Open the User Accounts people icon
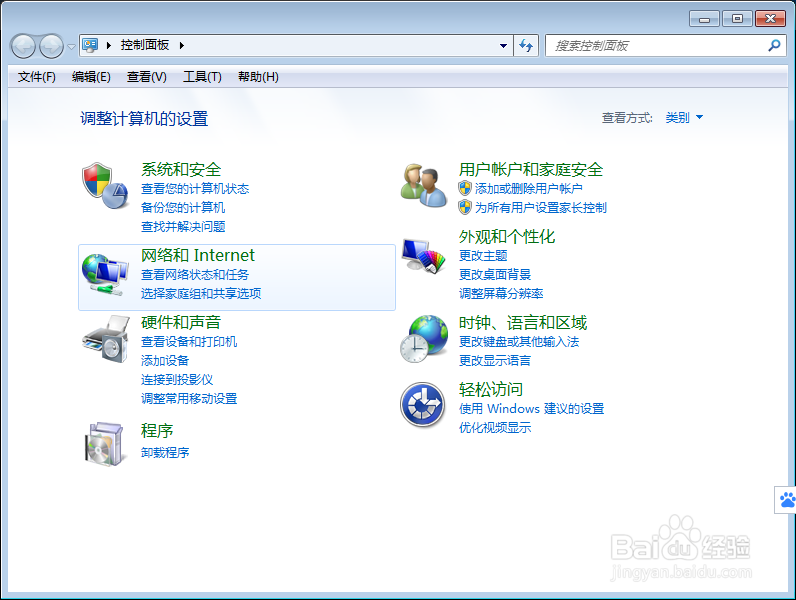Image resolution: width=796 pixels, height=600 pixels. click(x=423, y=185)
